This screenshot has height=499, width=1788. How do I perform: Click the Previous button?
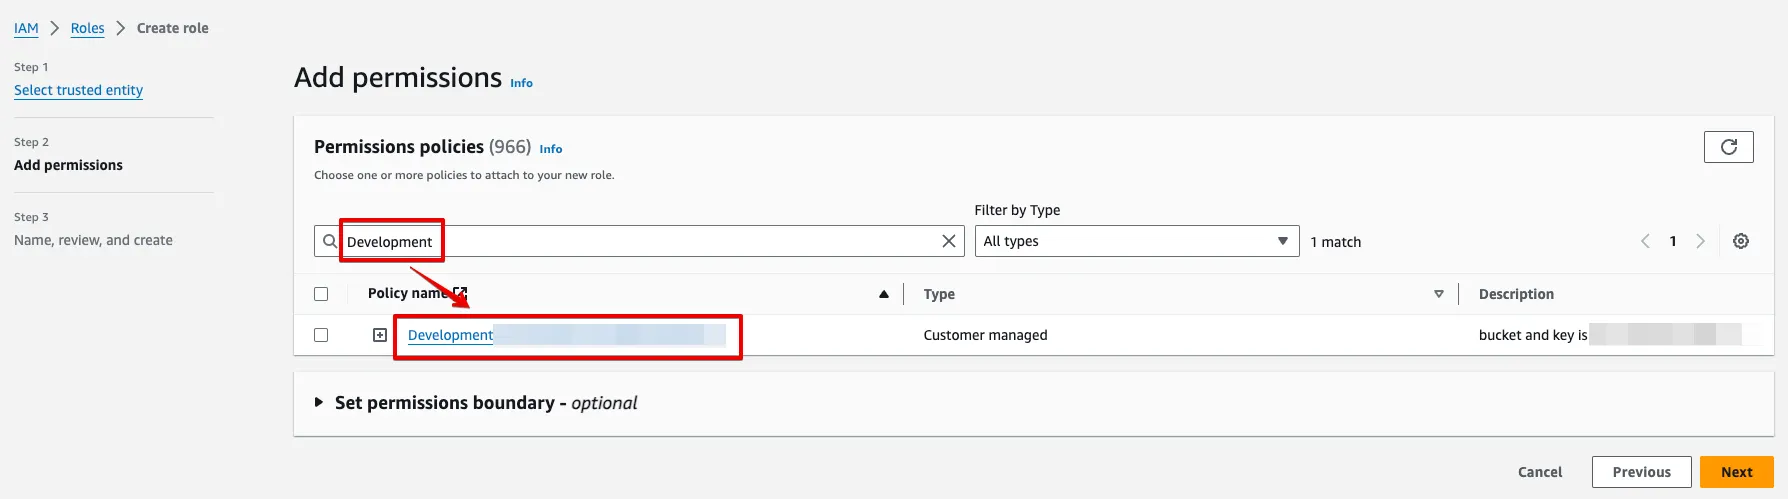1641,472
